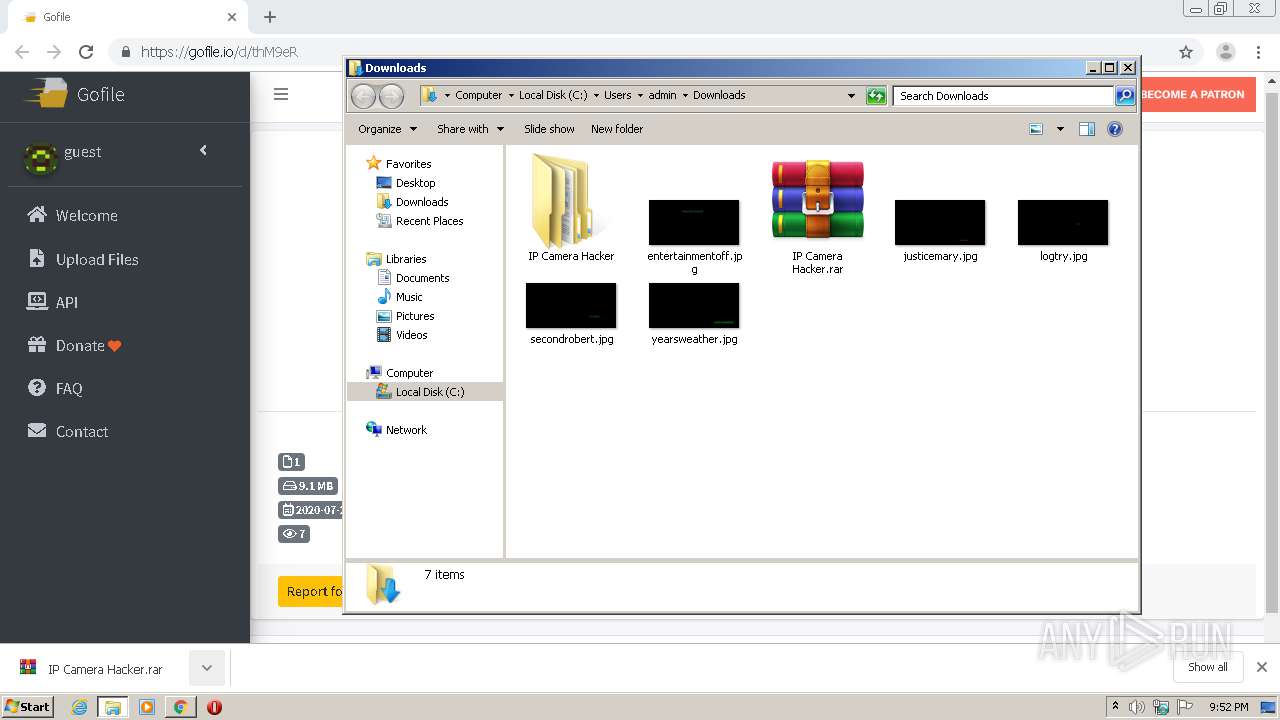This screenshot has width=1280, height=720.
Task: Click Show all downloads button
Action: [1208, 667]
